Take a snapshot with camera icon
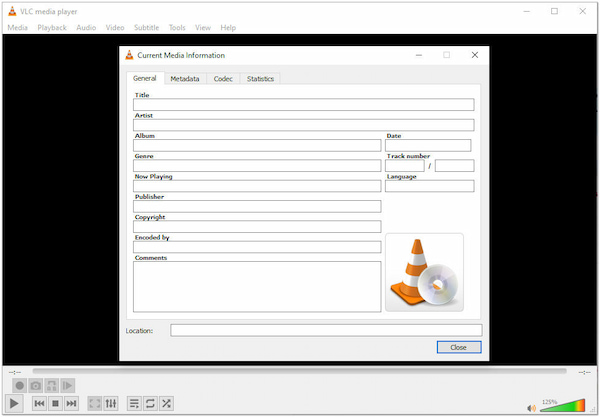This screenshot has width=600, height=417. coord(36,386)
